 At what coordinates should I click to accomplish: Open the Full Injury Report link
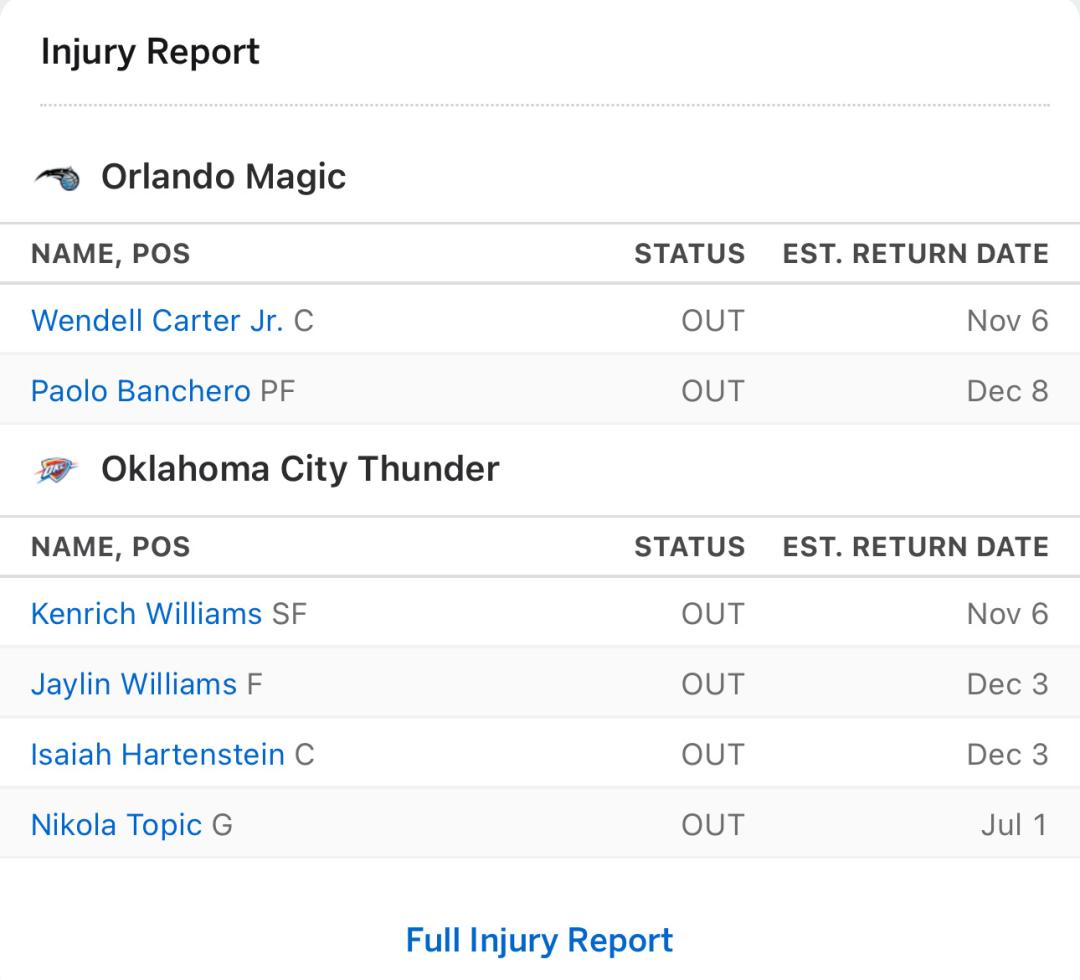(x=539, y=941)
